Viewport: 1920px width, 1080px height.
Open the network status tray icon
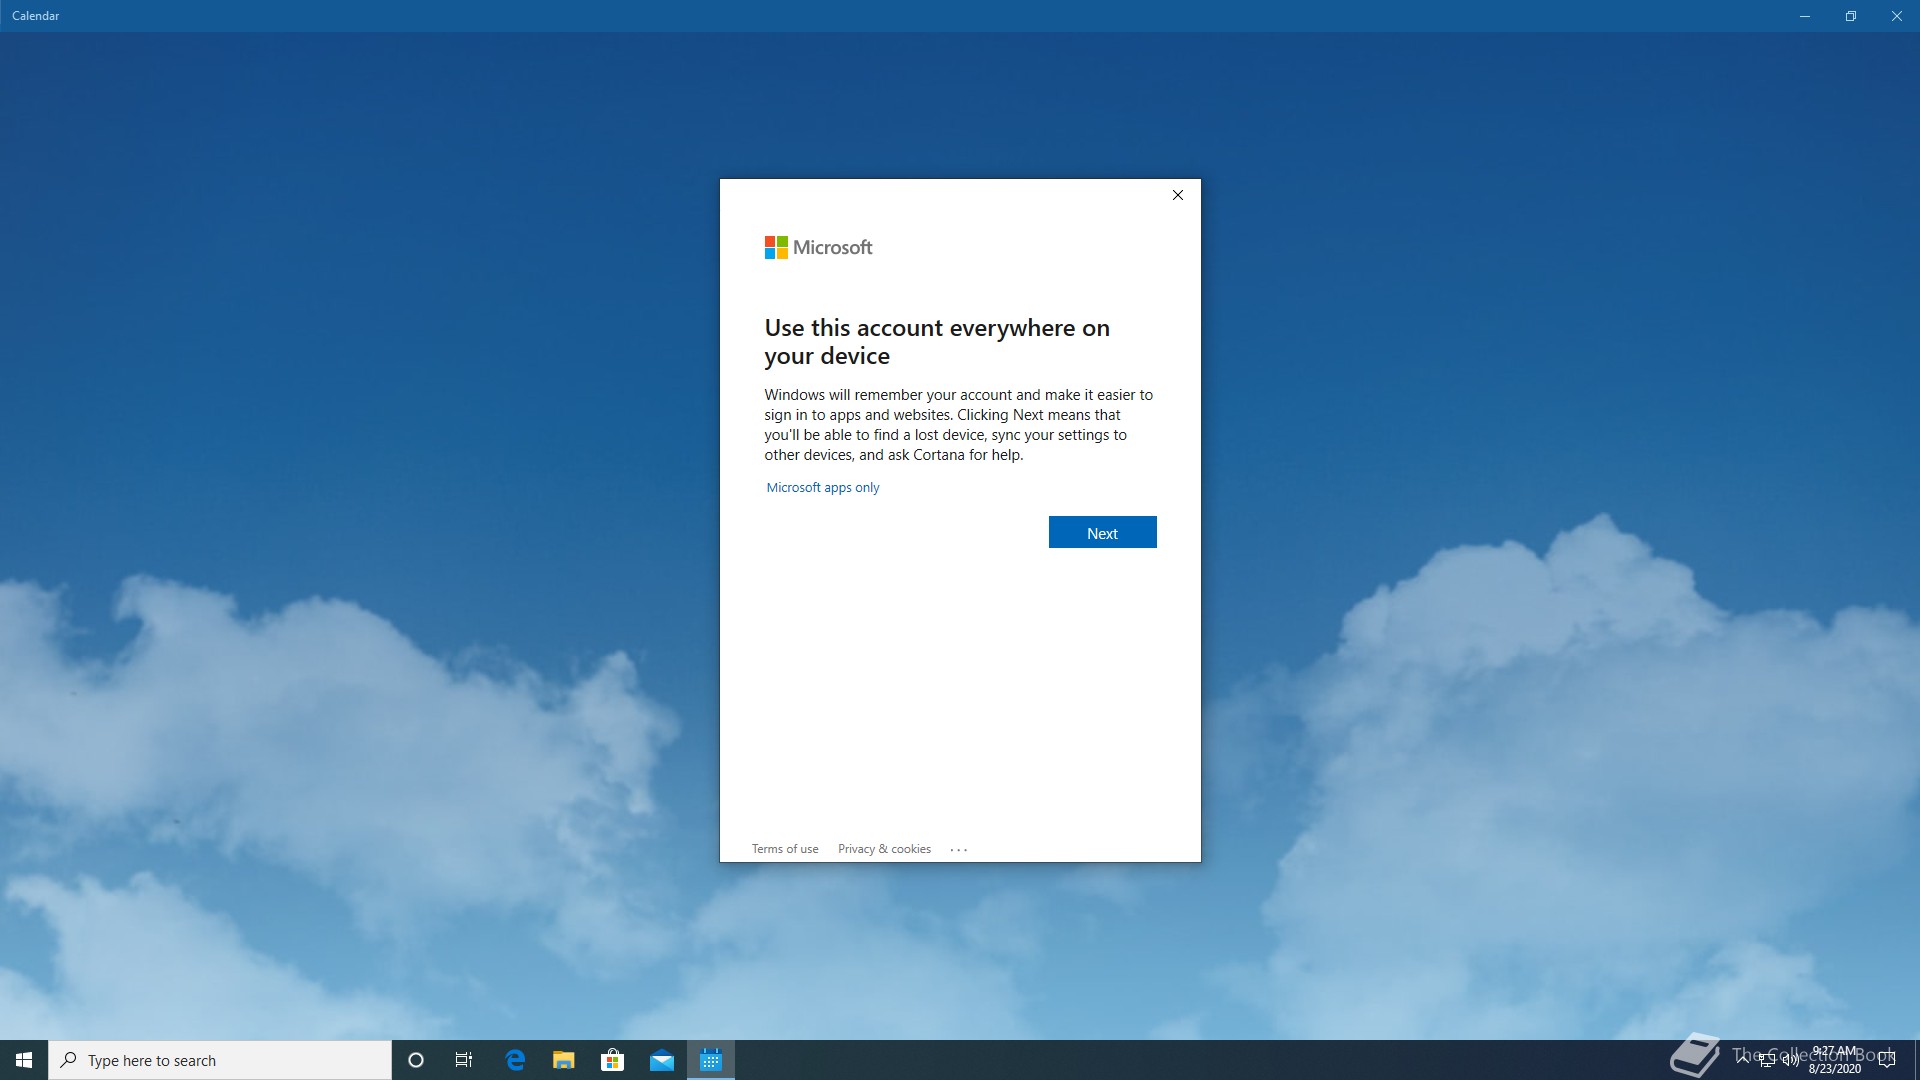coord(1767,1060)
